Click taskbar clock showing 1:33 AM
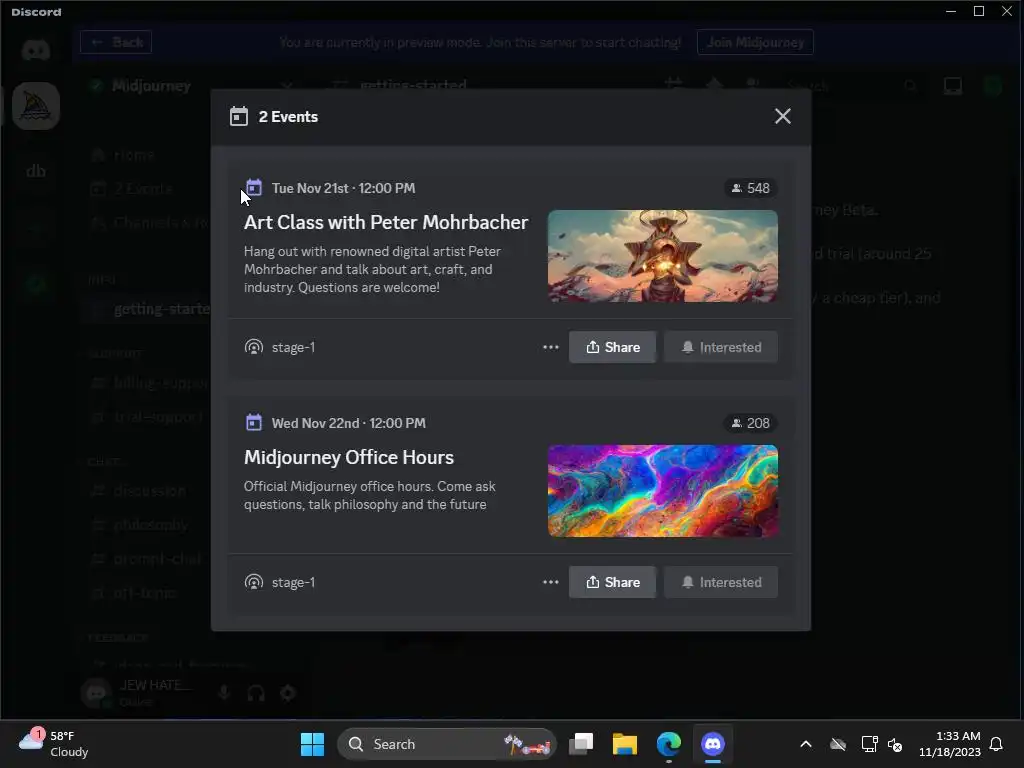Image resolution: width=1024 pixels, height=768 pixels. [950, 744]
